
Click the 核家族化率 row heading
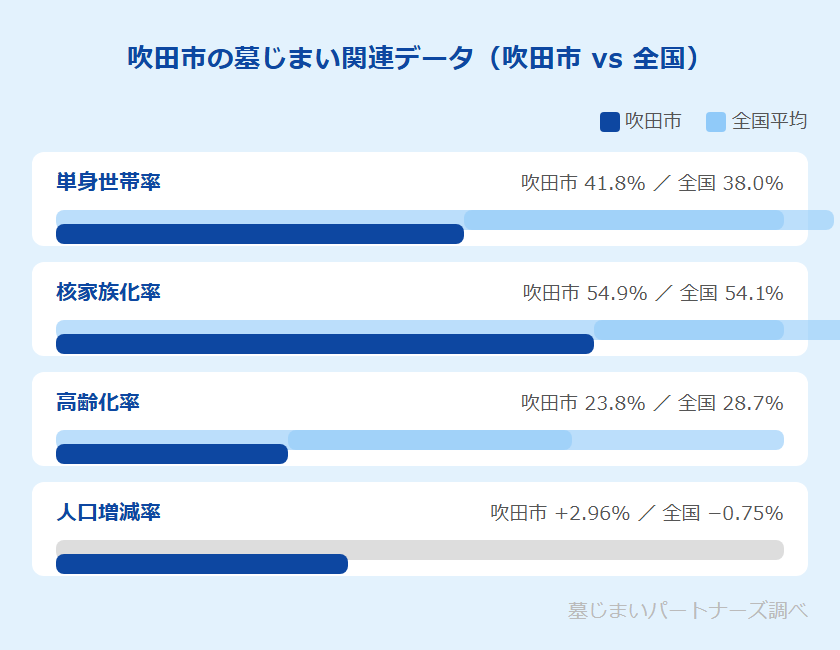[108, 293]
